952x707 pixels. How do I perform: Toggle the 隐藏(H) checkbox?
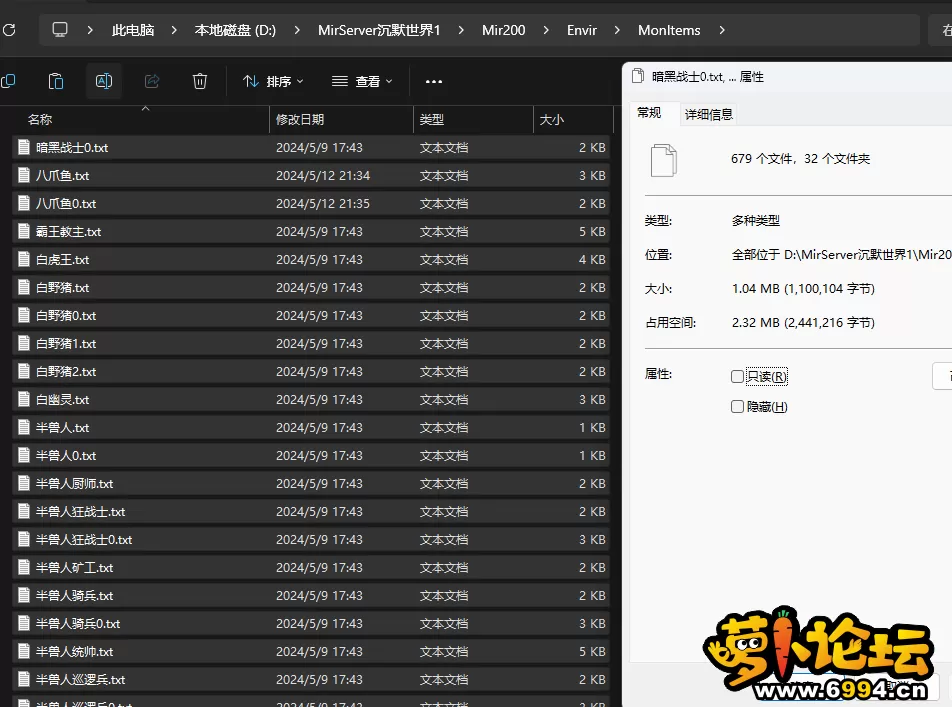pyautogui.click(x=737, y=406)
